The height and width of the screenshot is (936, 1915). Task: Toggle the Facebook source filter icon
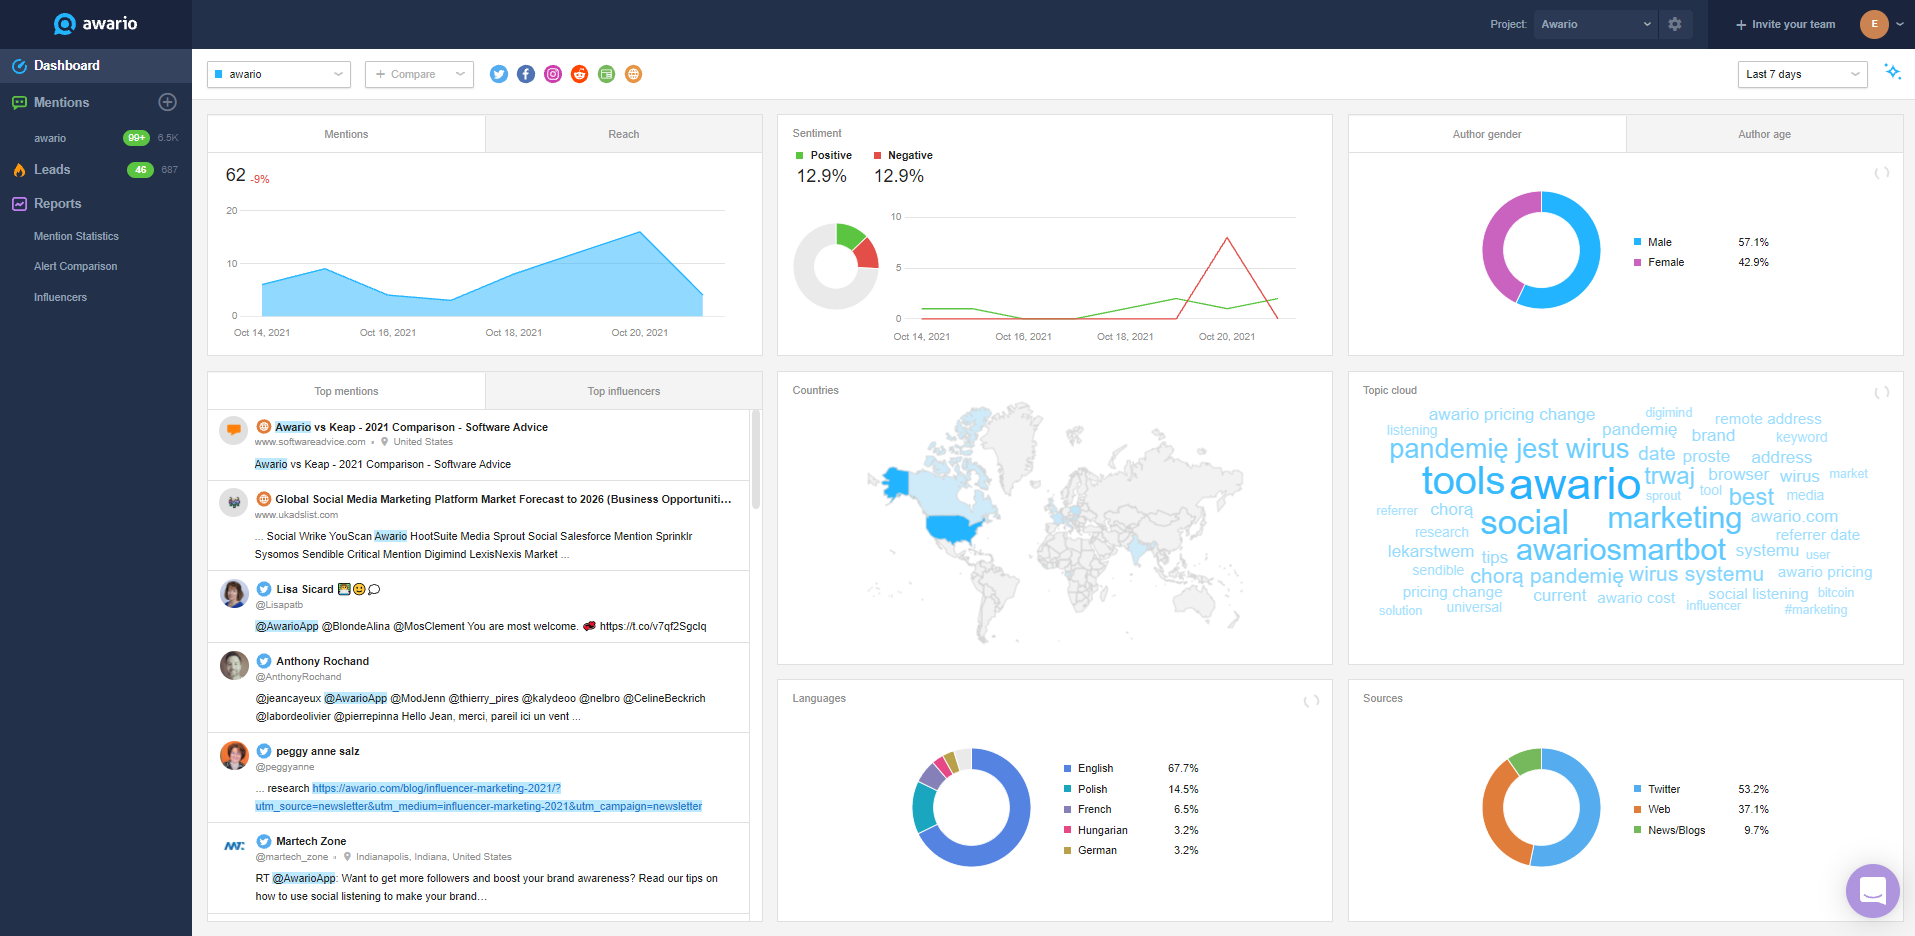(526, 74)
